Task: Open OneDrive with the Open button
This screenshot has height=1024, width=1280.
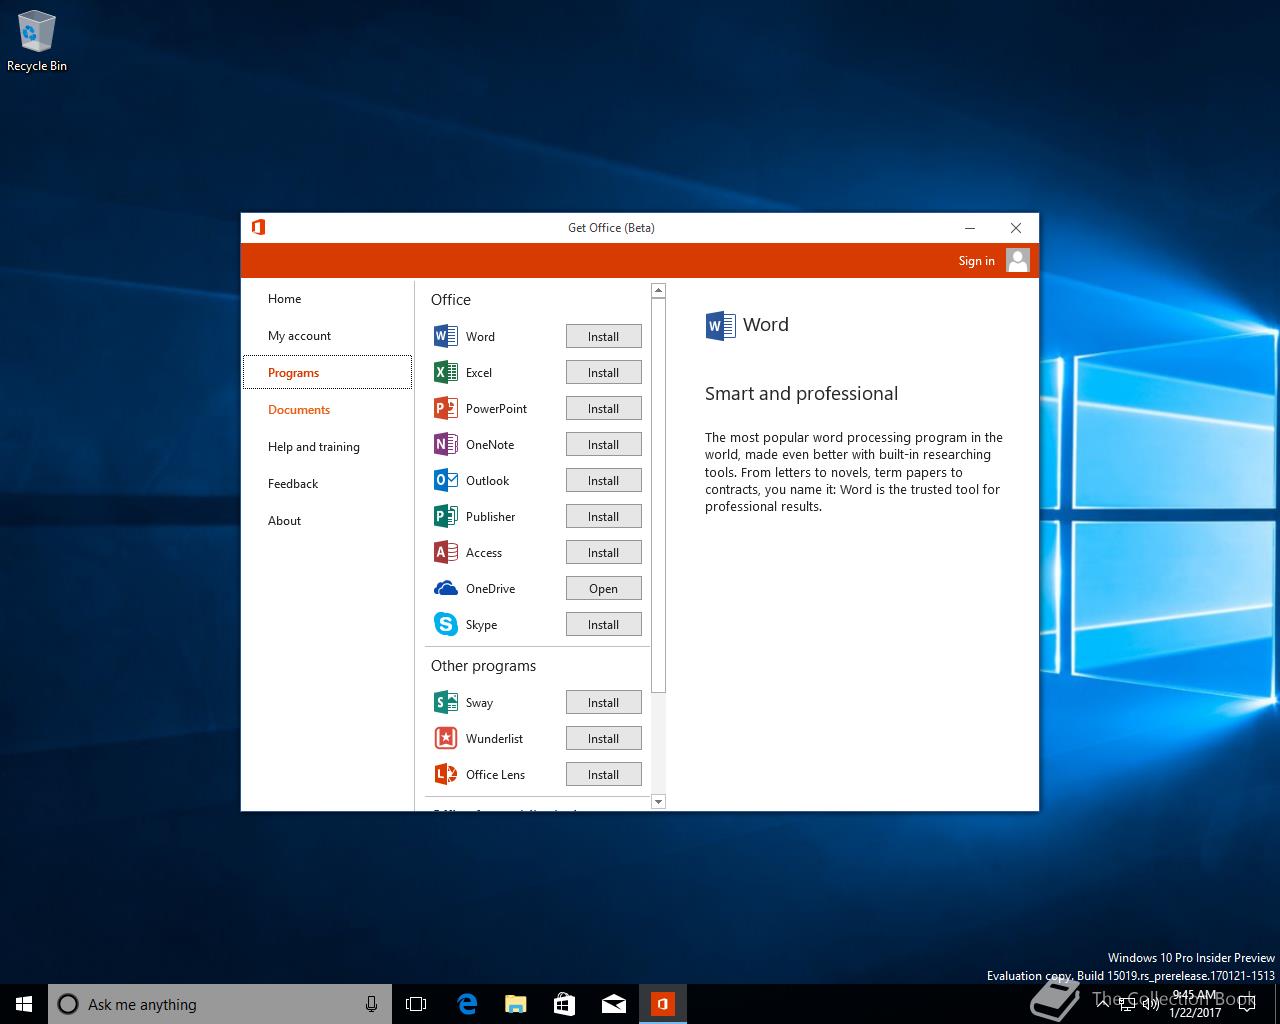Action: pyautogui.click(x=603, y=589)
